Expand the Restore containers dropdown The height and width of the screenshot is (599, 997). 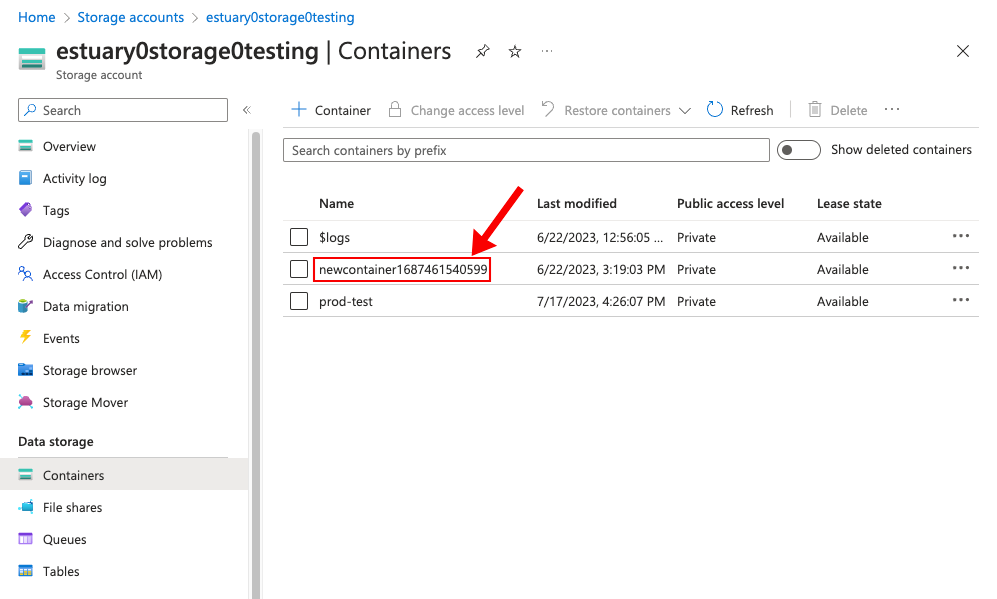[x=684, y=111]
